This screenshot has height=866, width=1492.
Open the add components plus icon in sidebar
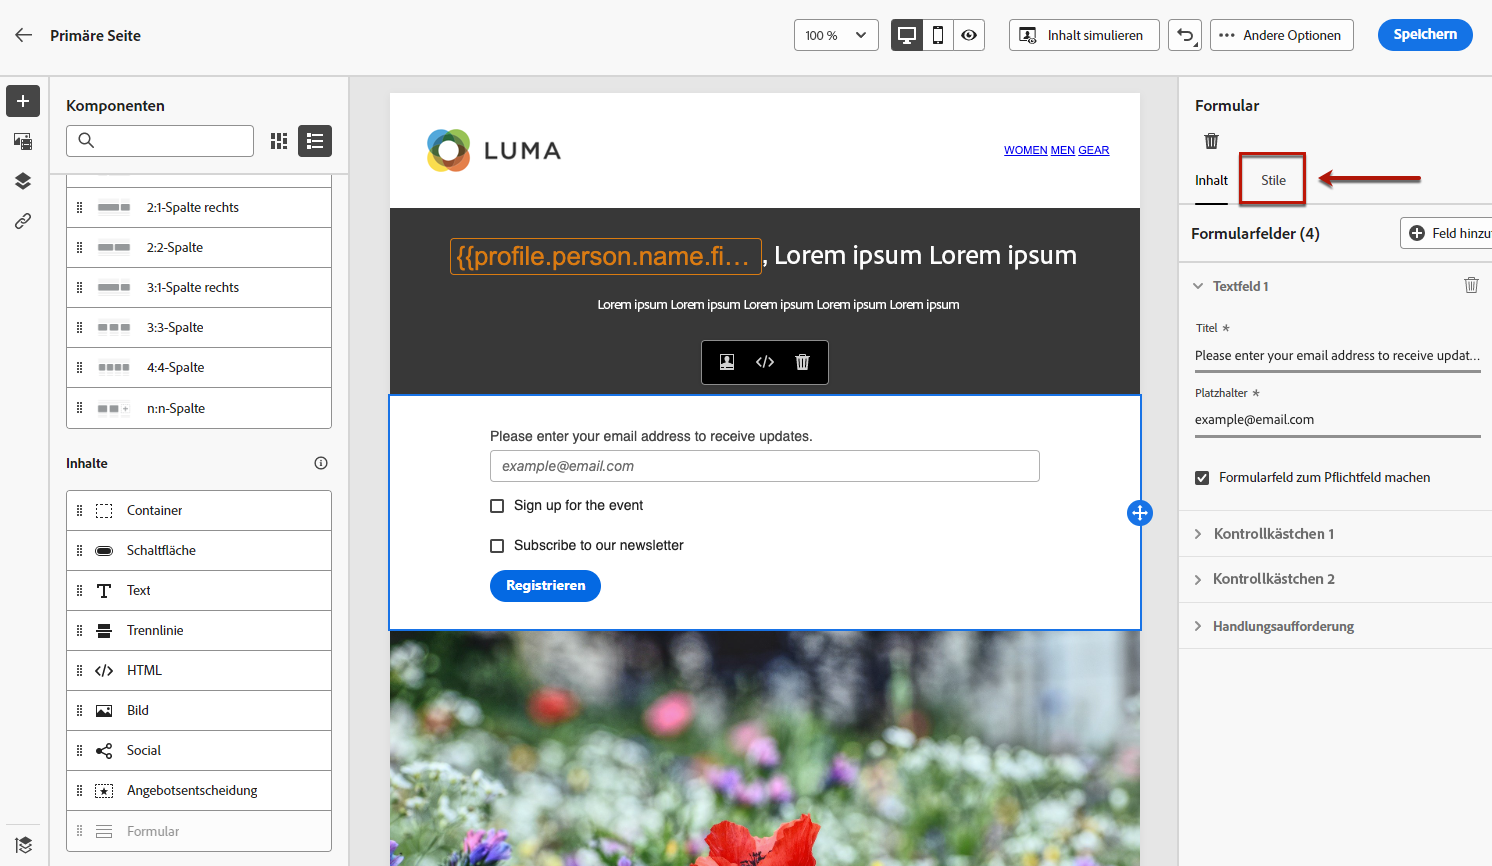[x=23, y=101]
